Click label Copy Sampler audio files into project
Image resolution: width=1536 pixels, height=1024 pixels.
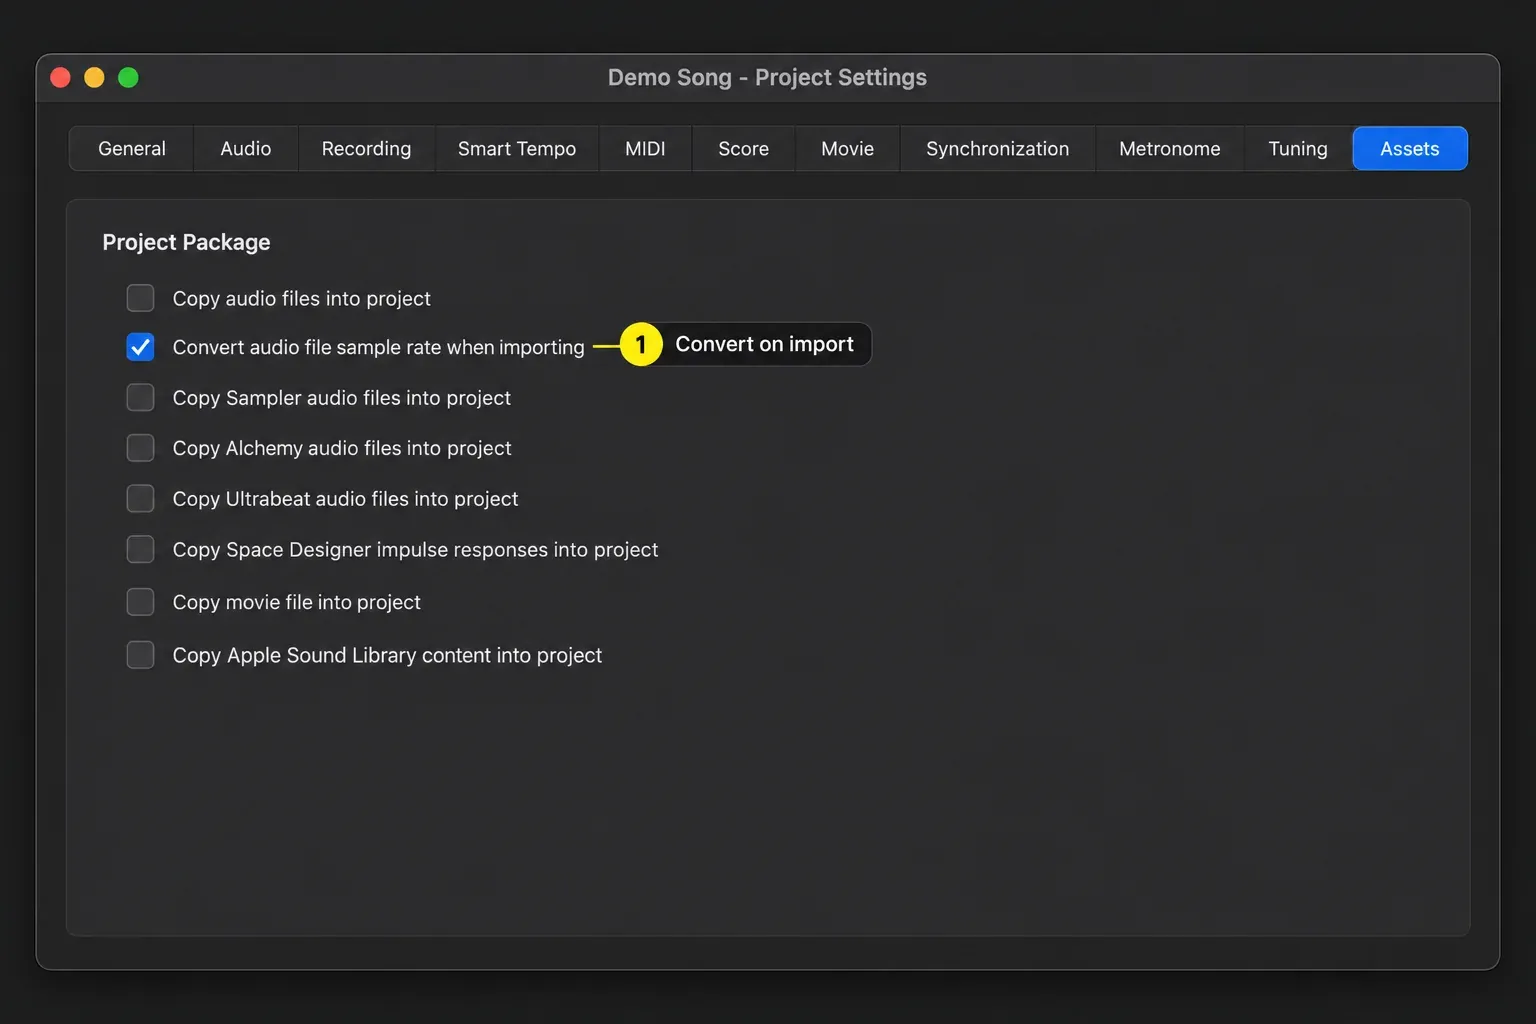click(x=341, y=397)
